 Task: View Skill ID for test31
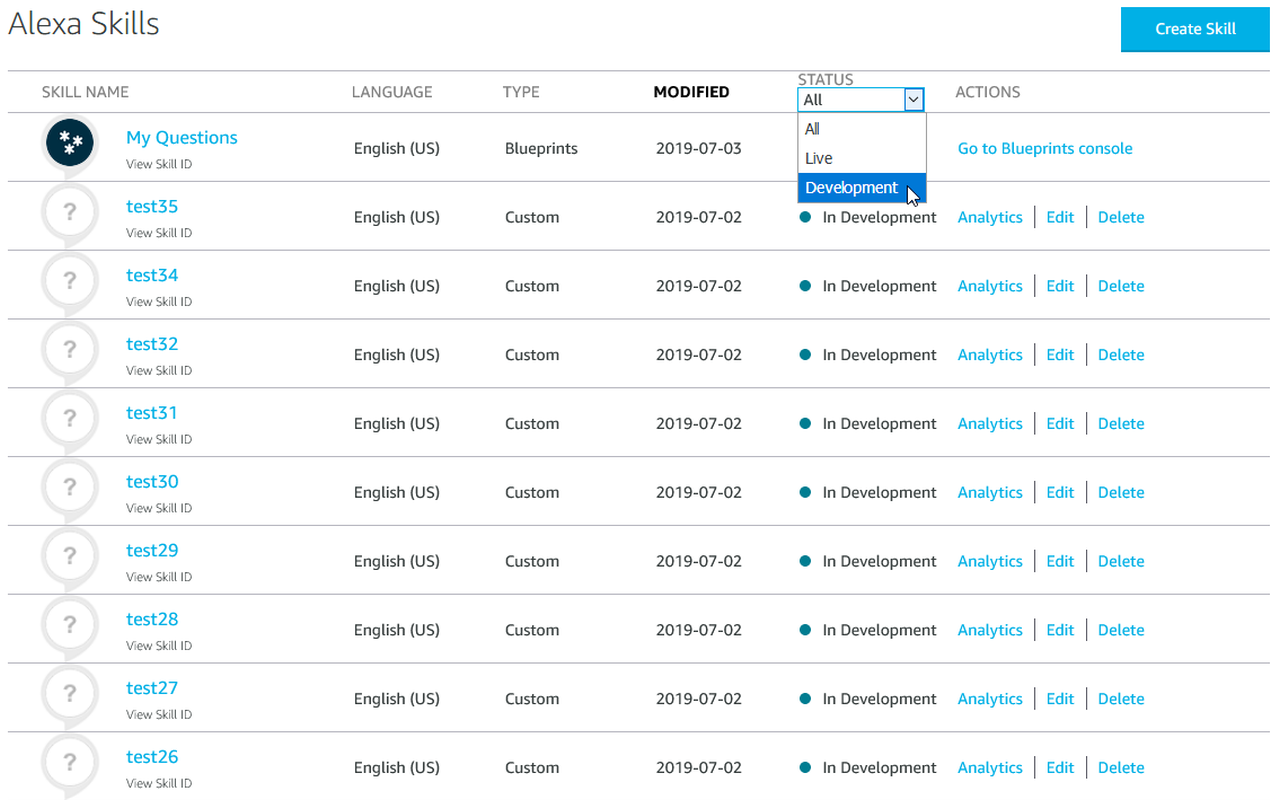[x=159, y=439]
